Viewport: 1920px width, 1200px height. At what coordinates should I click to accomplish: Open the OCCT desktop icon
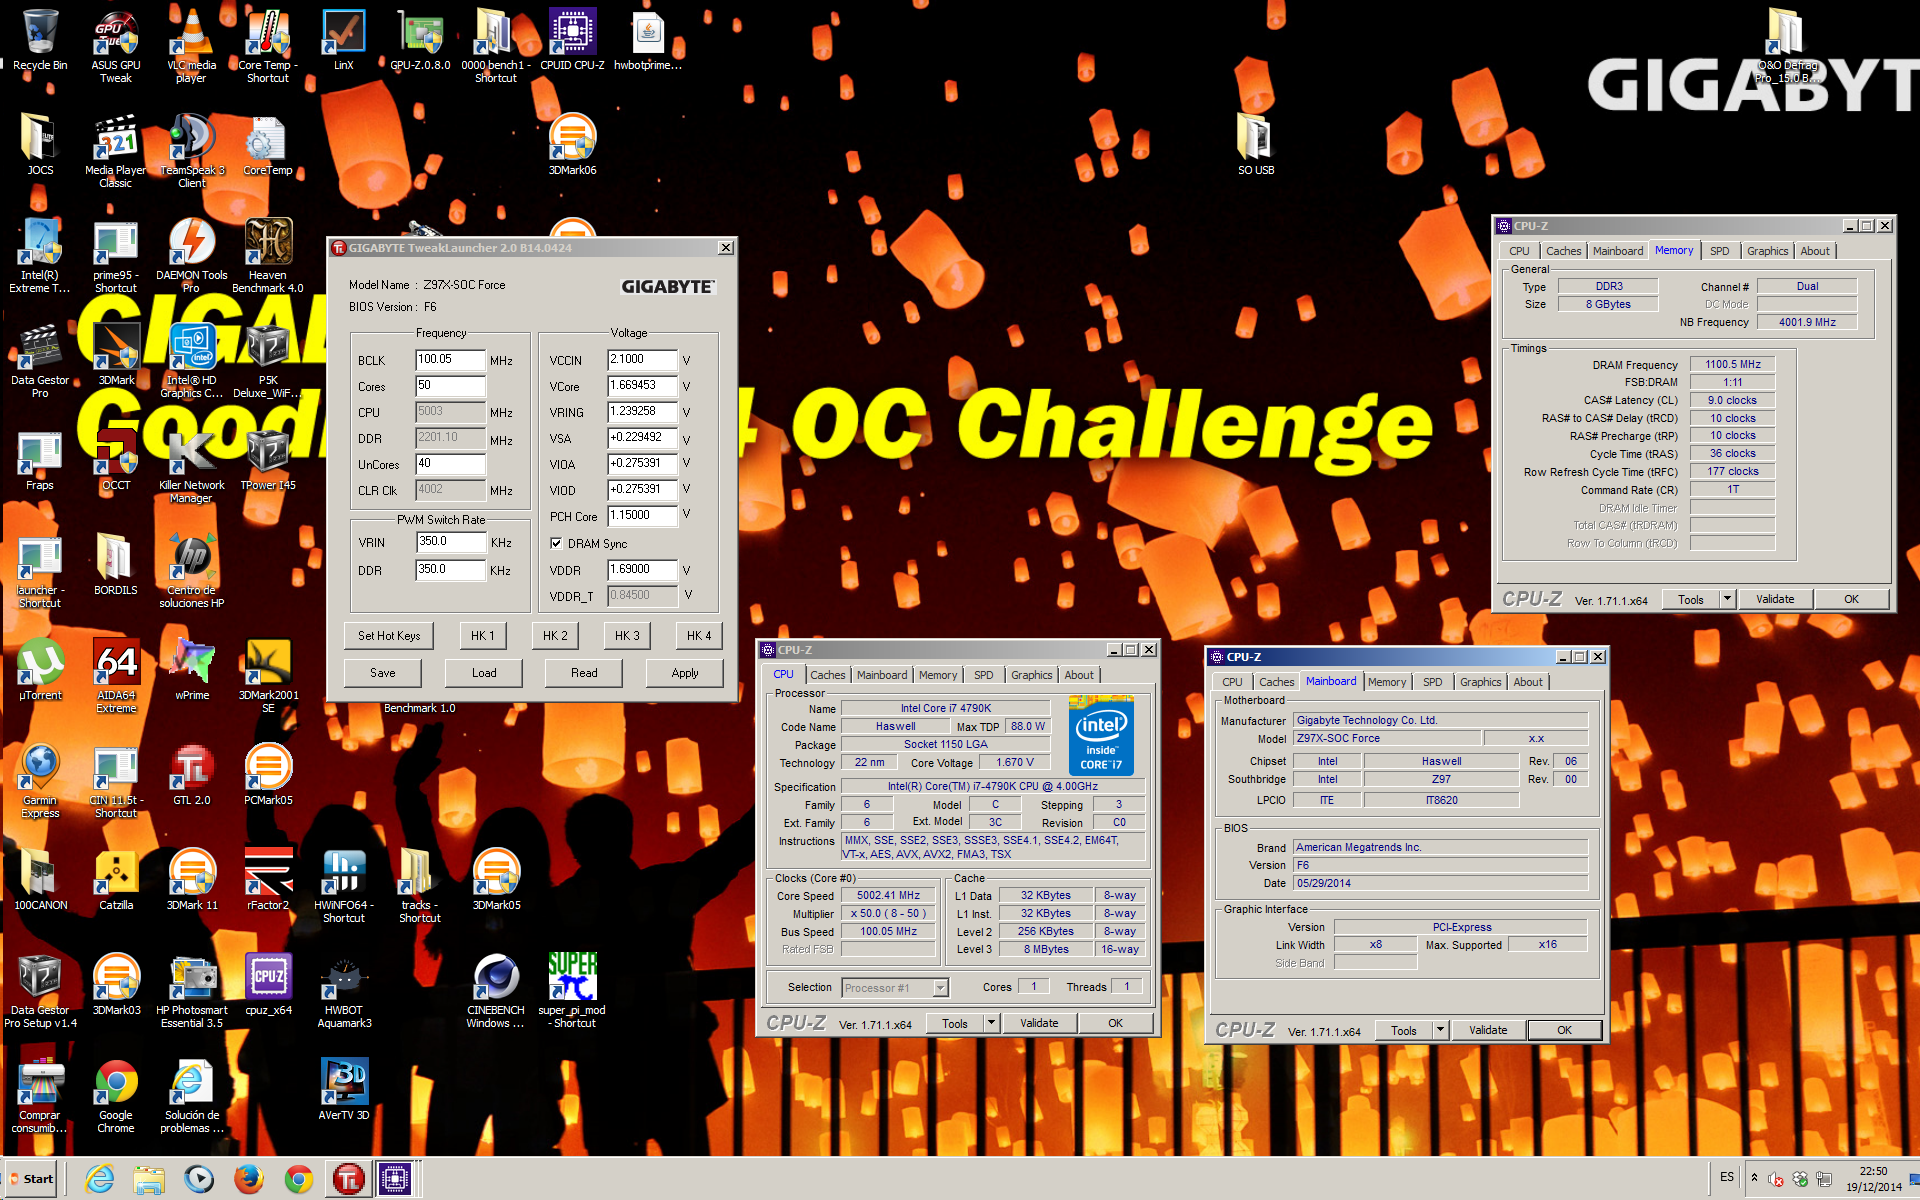[x=116, y=460]
